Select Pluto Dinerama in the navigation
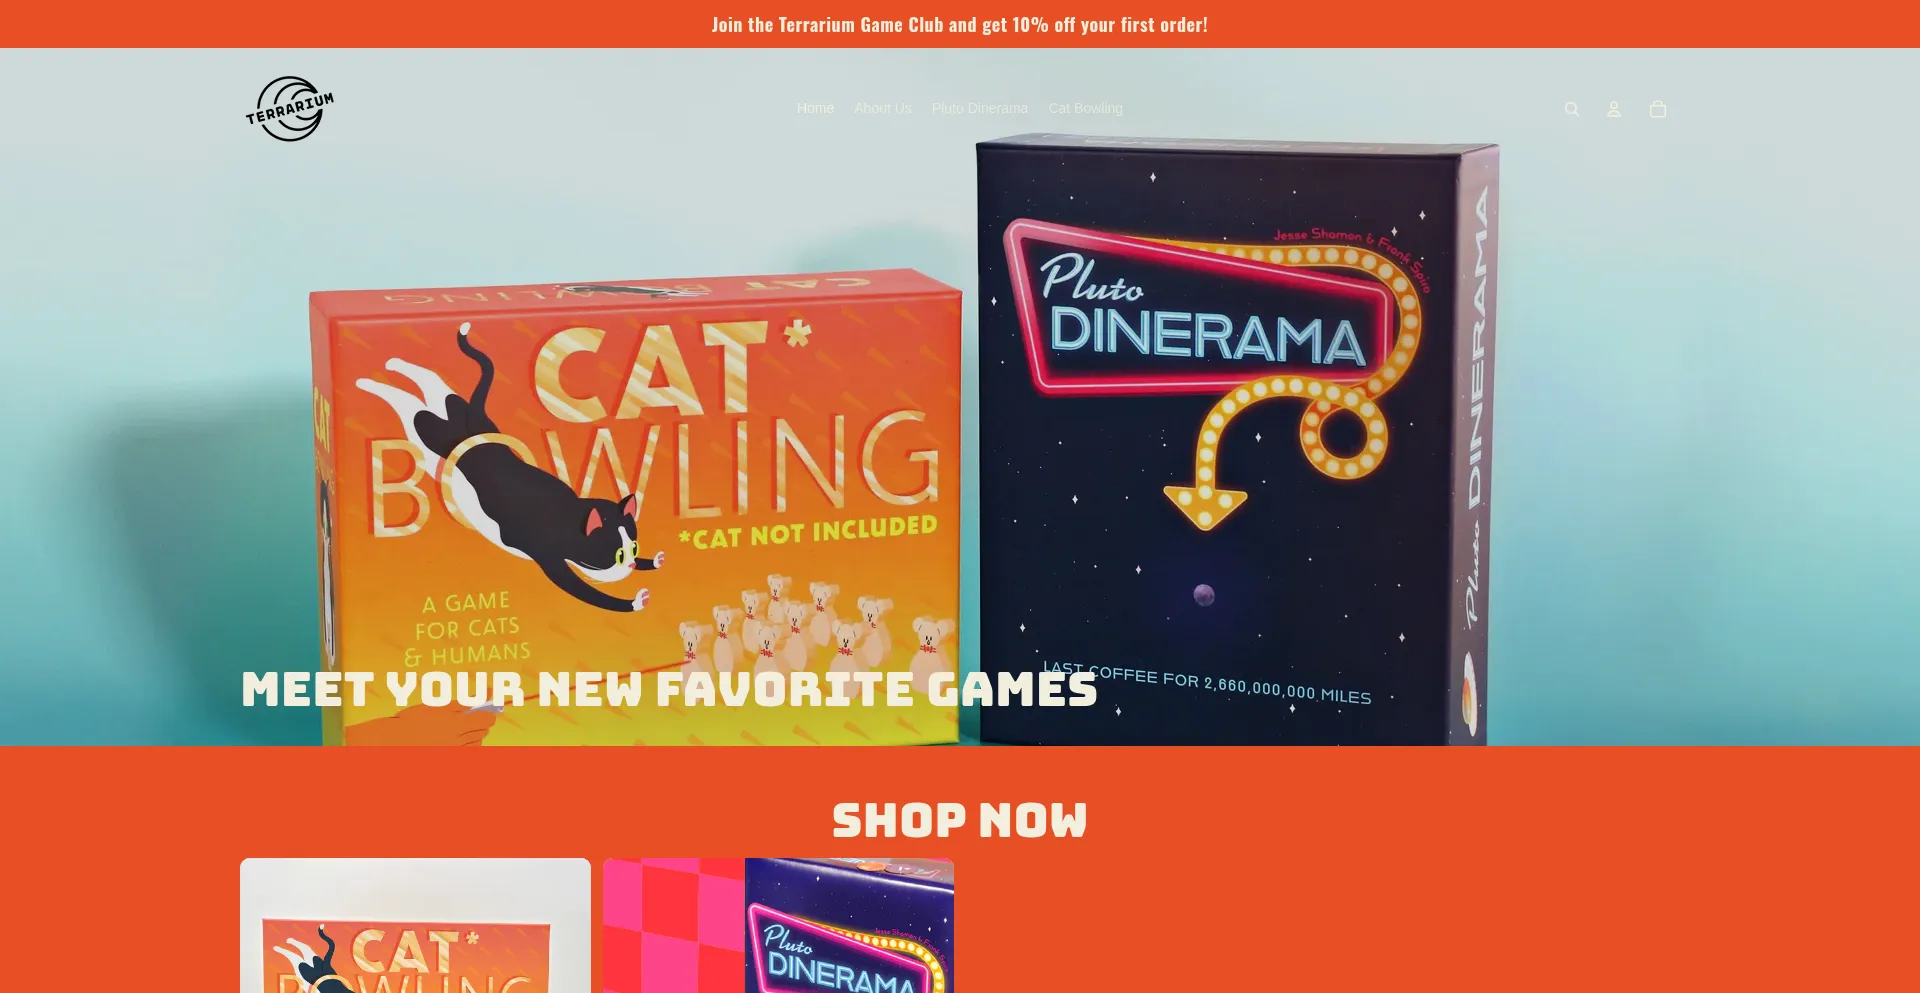Screen dimensions: 1920x993 point(980,108)
